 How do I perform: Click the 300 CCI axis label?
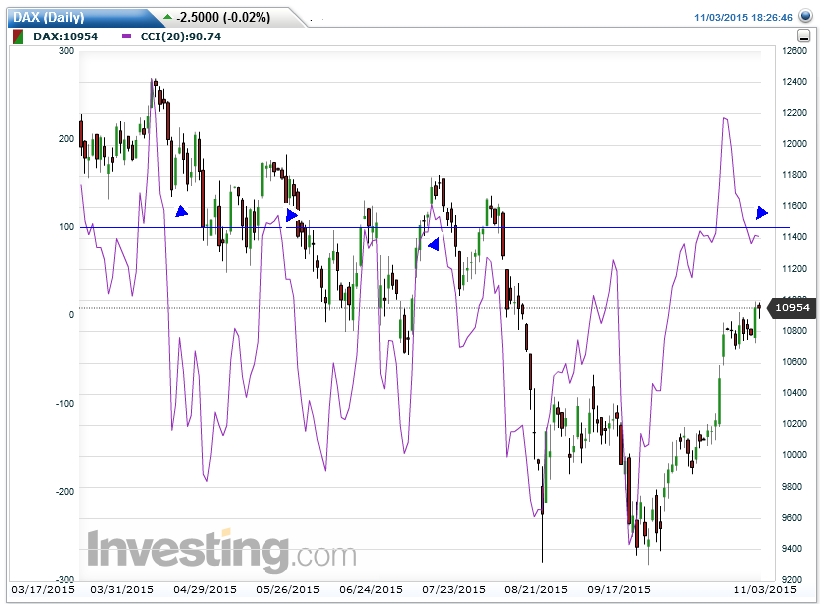pos(66,51)
